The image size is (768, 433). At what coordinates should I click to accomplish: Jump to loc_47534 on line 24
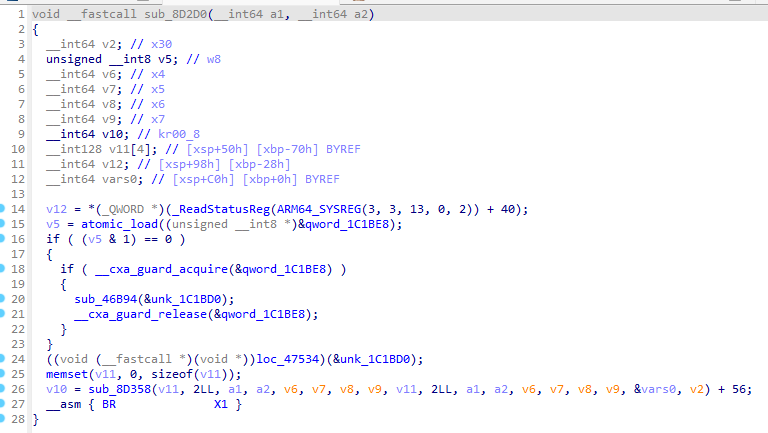tap(287, 359)
